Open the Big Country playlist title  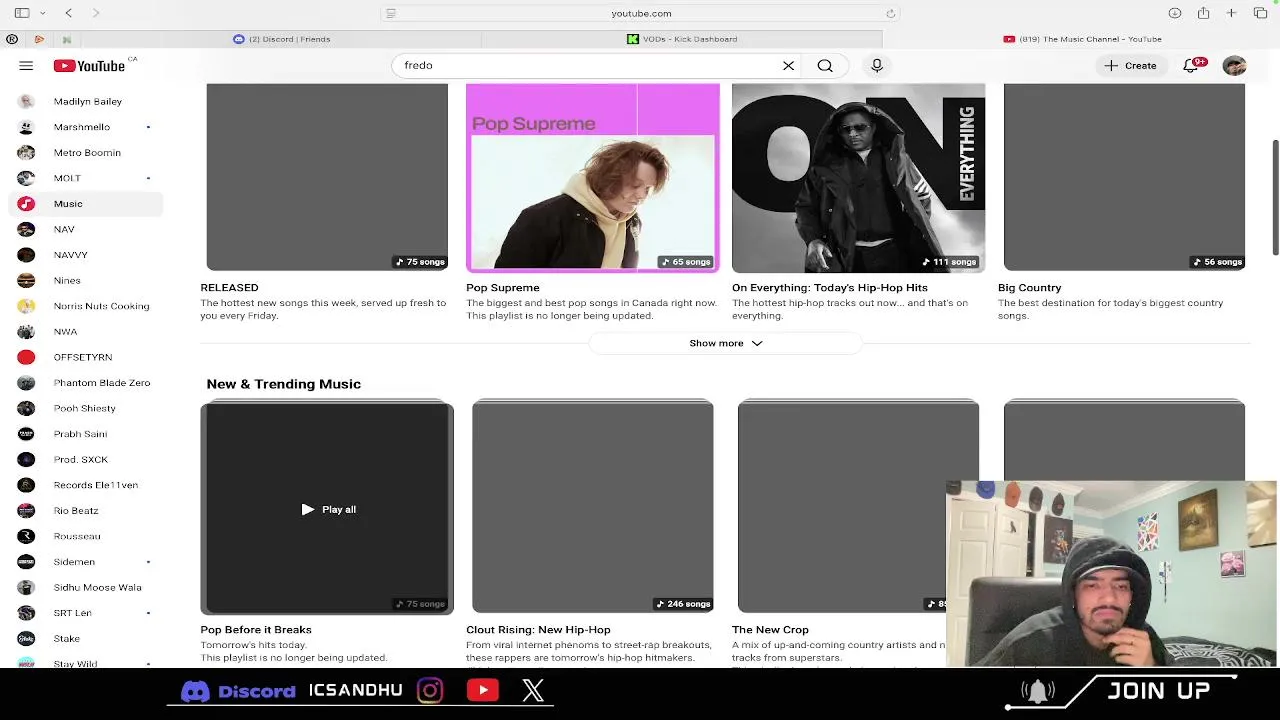[x=1029, y=288]
